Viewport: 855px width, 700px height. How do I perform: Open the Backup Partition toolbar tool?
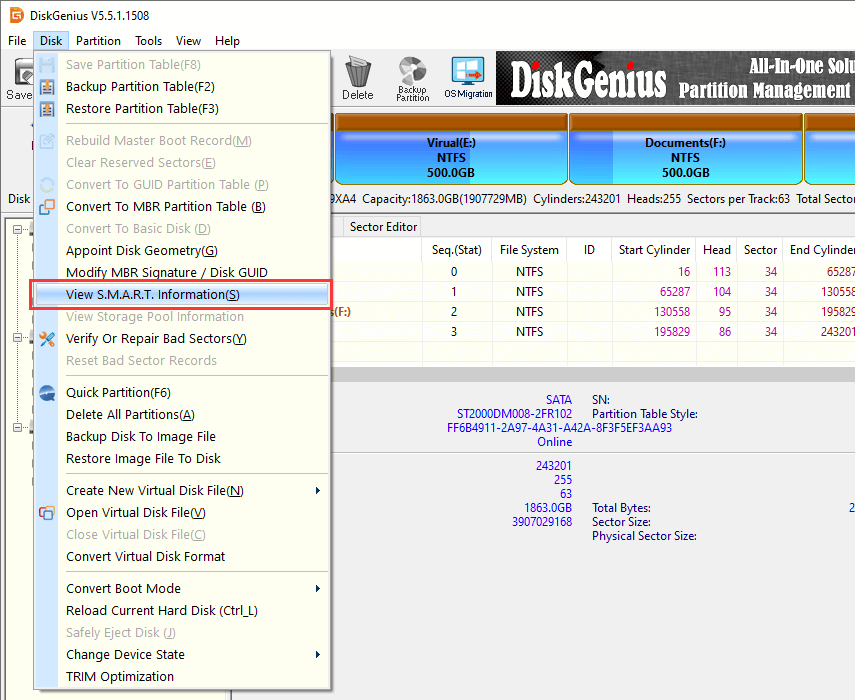pos(412,77)
